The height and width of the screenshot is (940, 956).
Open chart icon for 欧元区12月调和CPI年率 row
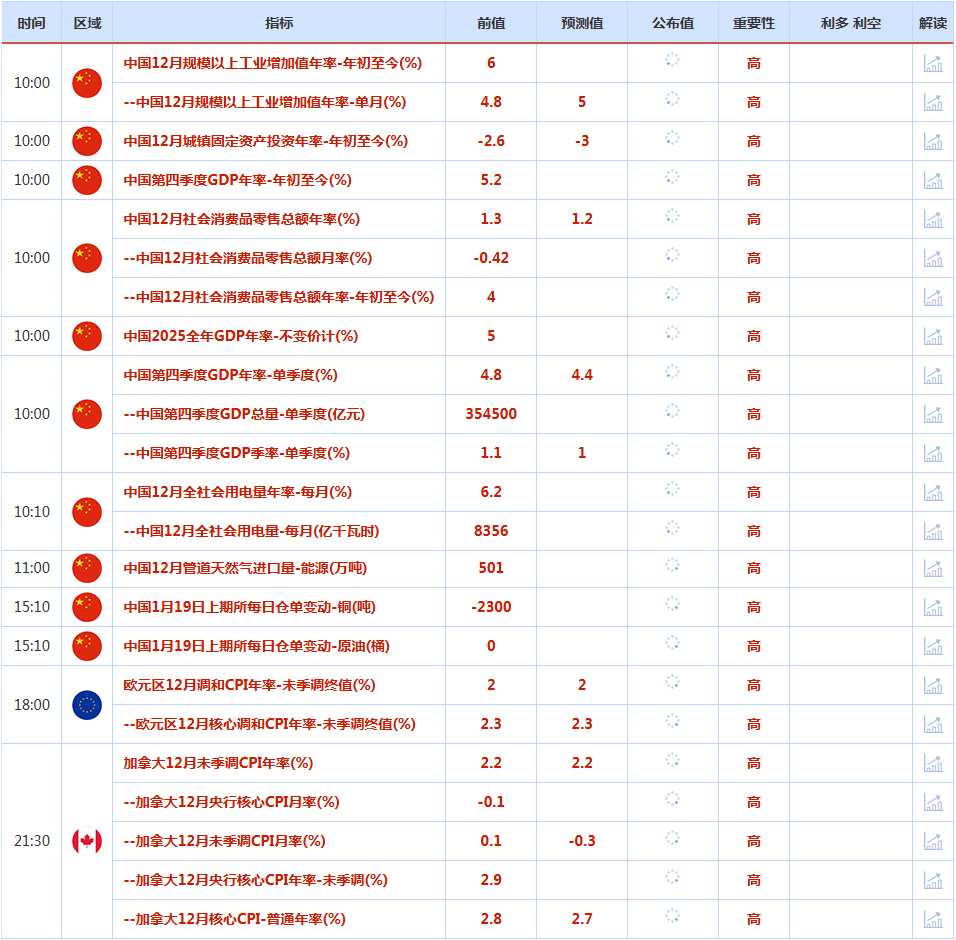(x=933, y=686)
